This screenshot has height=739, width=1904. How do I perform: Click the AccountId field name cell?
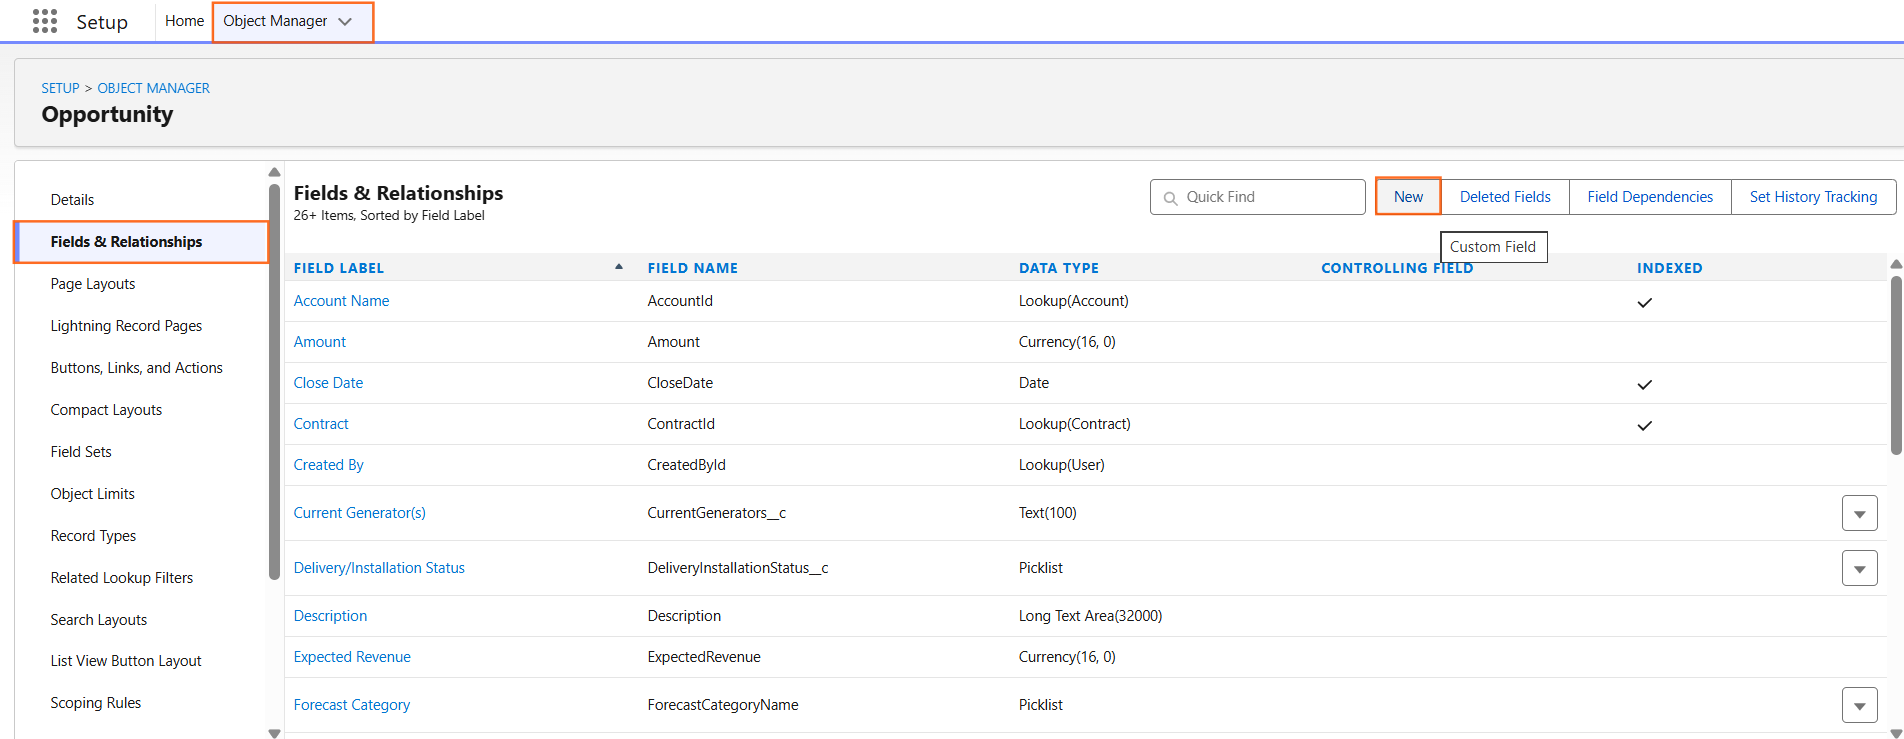click(680, 301)
